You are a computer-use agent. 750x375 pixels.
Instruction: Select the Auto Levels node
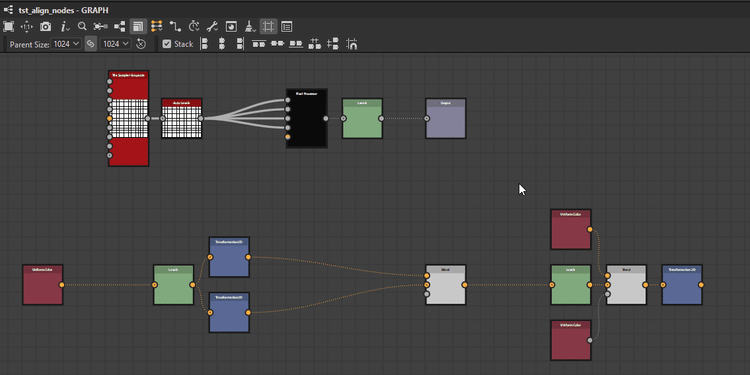(182, 118)
